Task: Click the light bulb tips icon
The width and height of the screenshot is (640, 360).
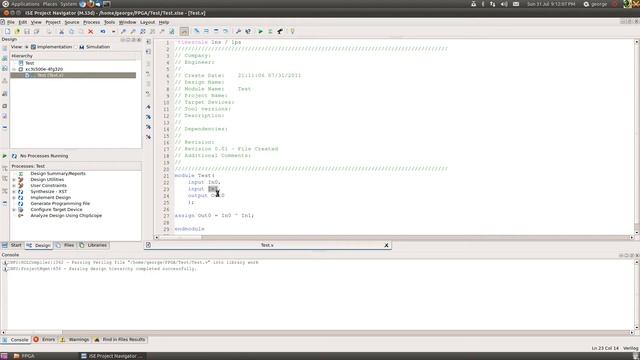Action: click(x=292, y=31)
